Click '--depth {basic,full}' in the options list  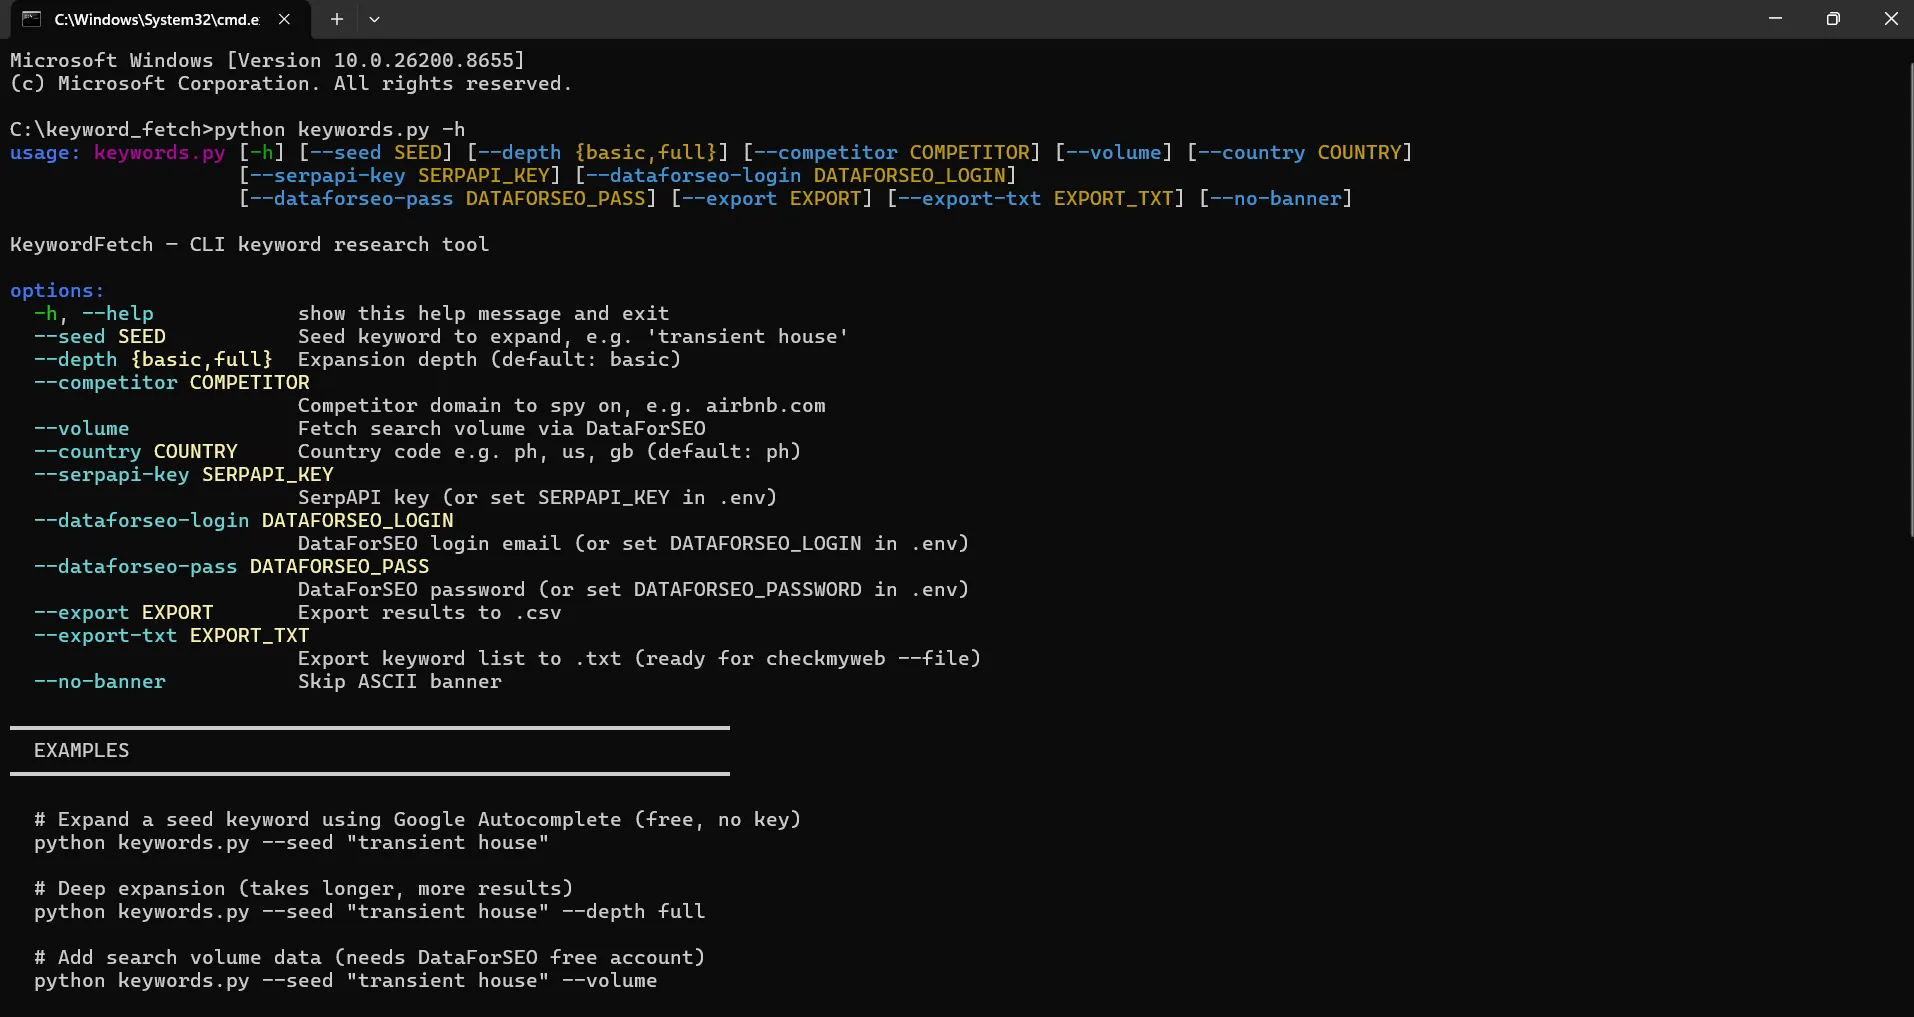pyautogui.click(x=153, y=360)
